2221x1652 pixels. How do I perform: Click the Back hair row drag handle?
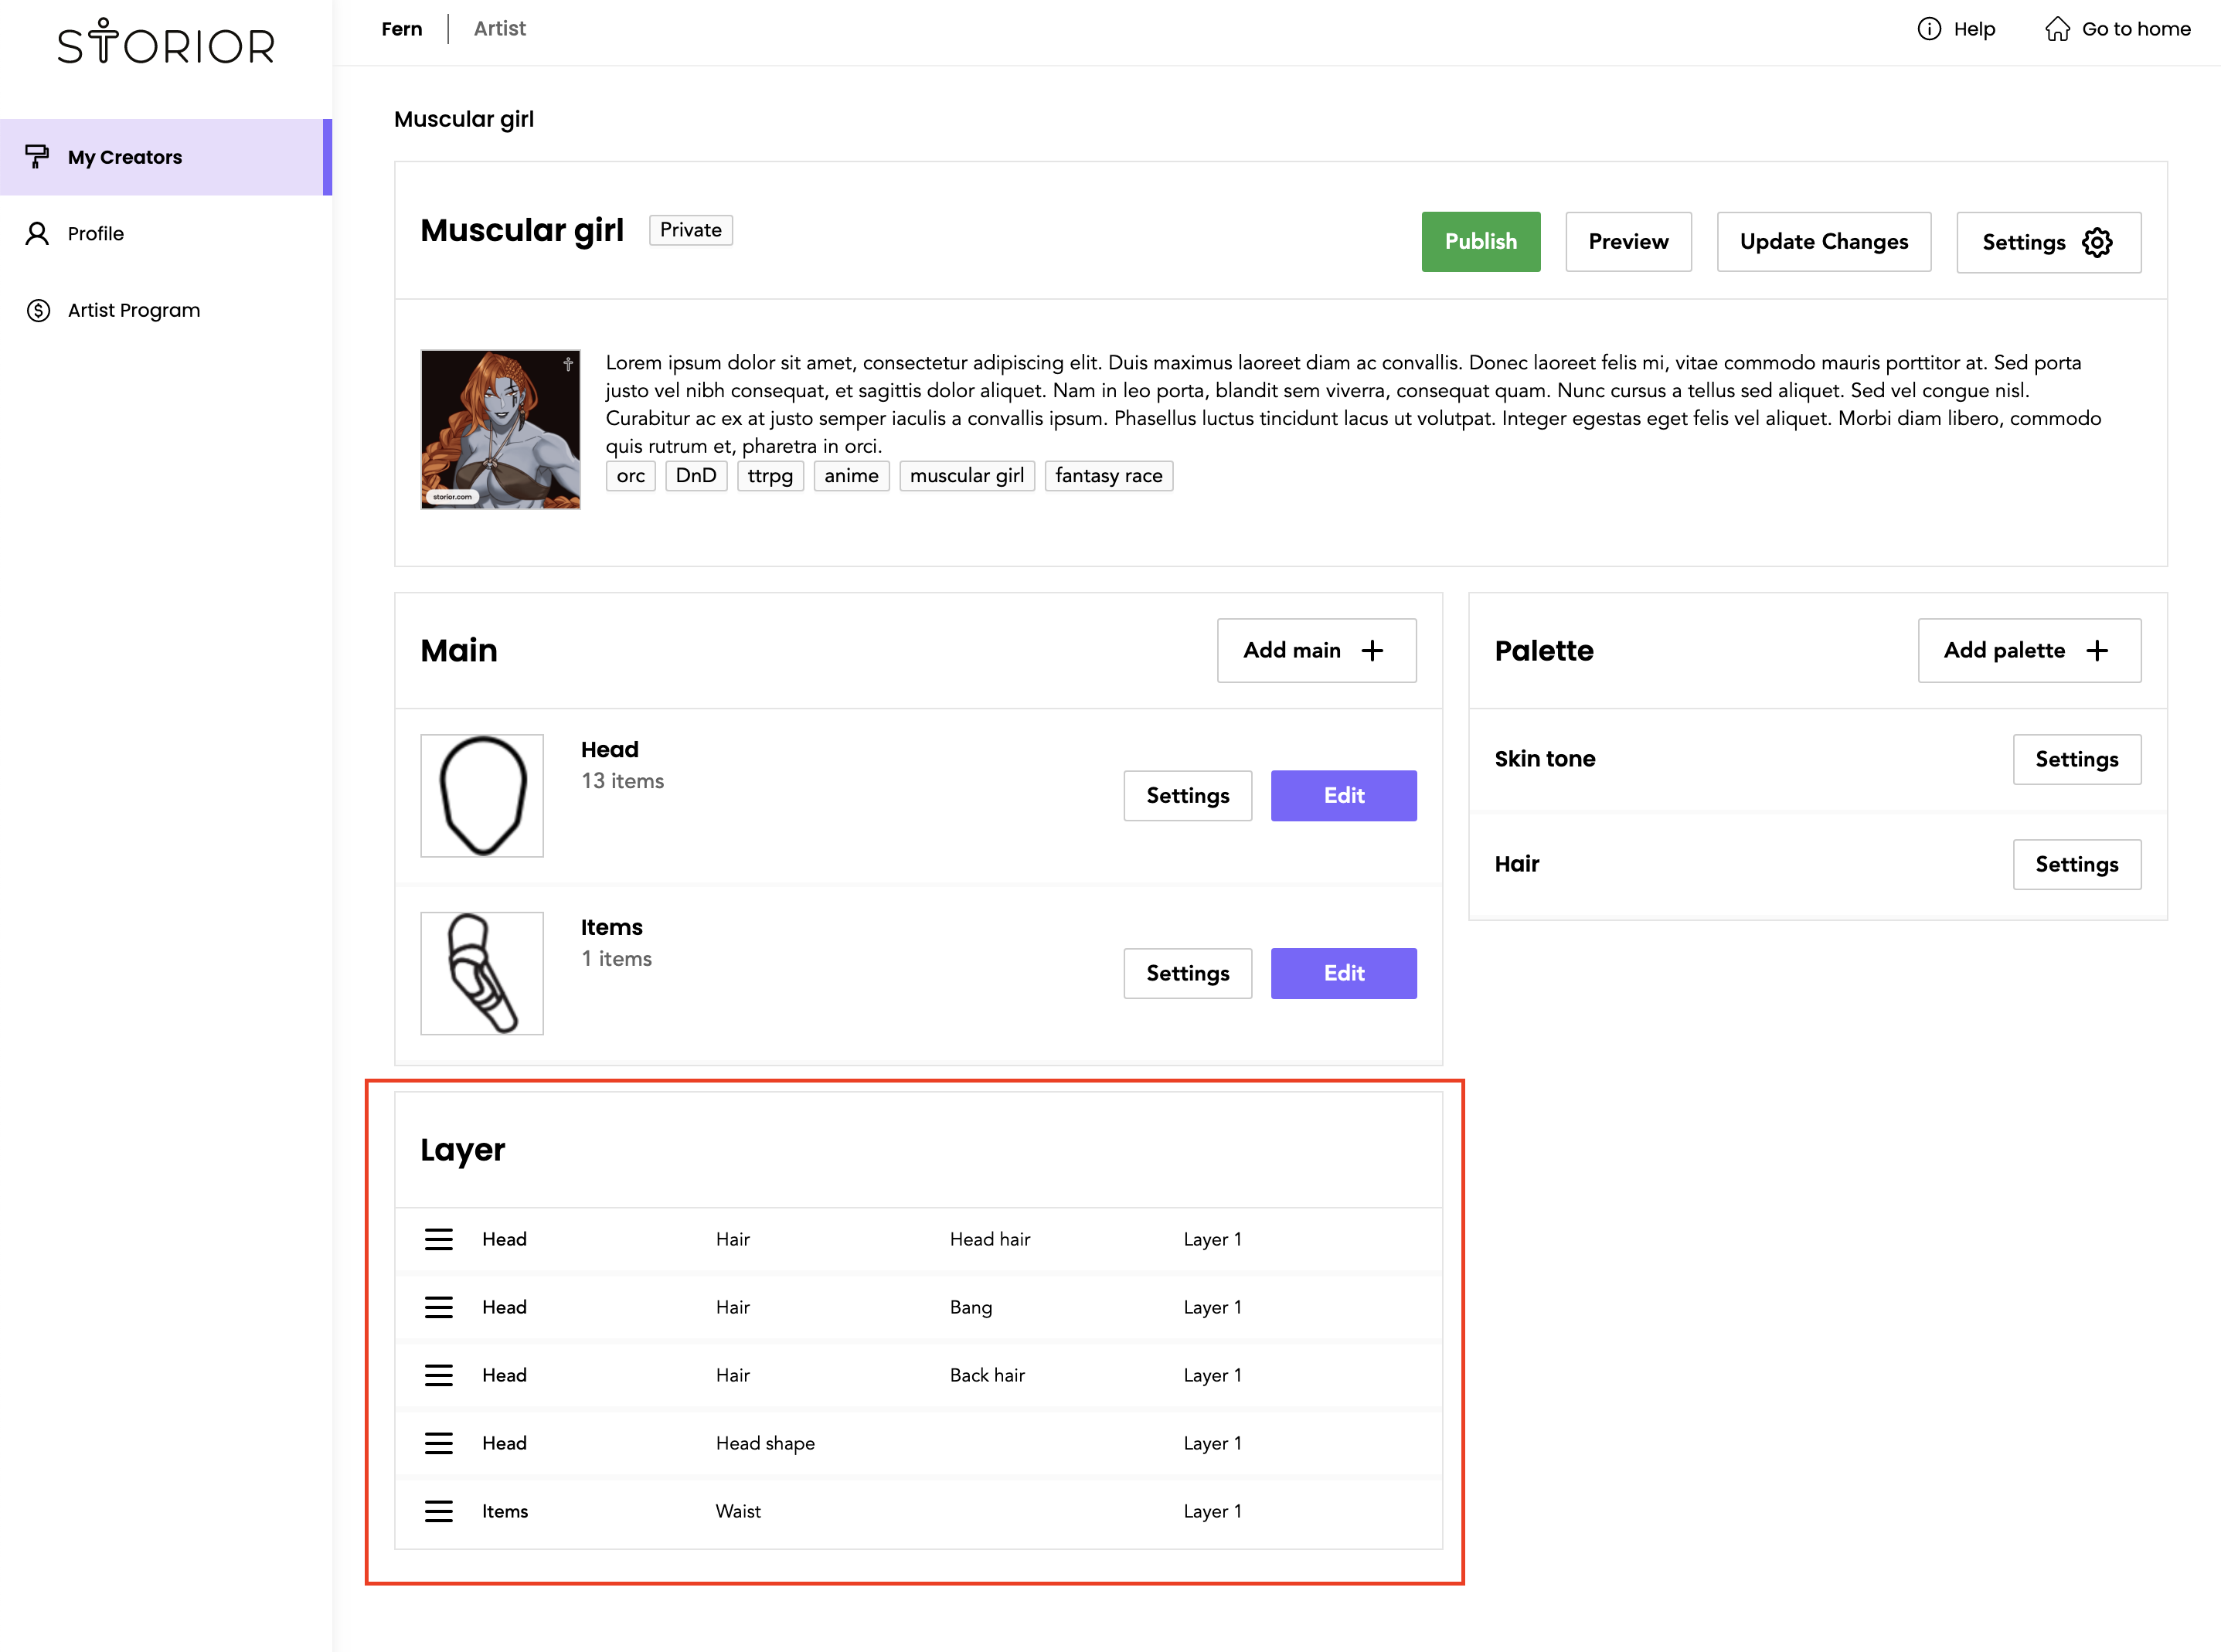pyautogui.click(x=438, y=1375)
